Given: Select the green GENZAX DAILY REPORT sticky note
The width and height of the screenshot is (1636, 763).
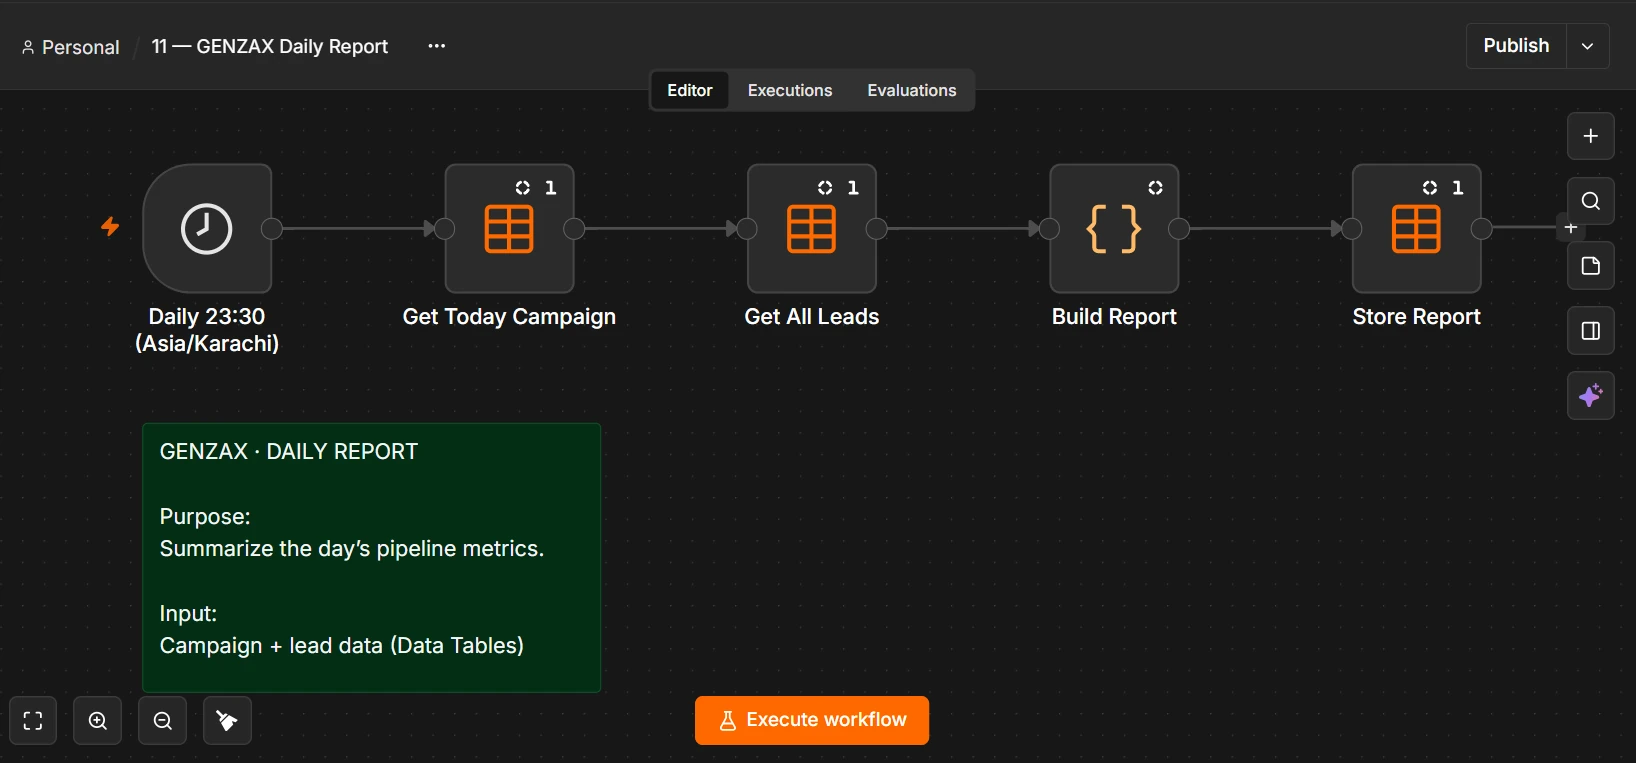Looking at the screenshot, I should click(371, 558).
